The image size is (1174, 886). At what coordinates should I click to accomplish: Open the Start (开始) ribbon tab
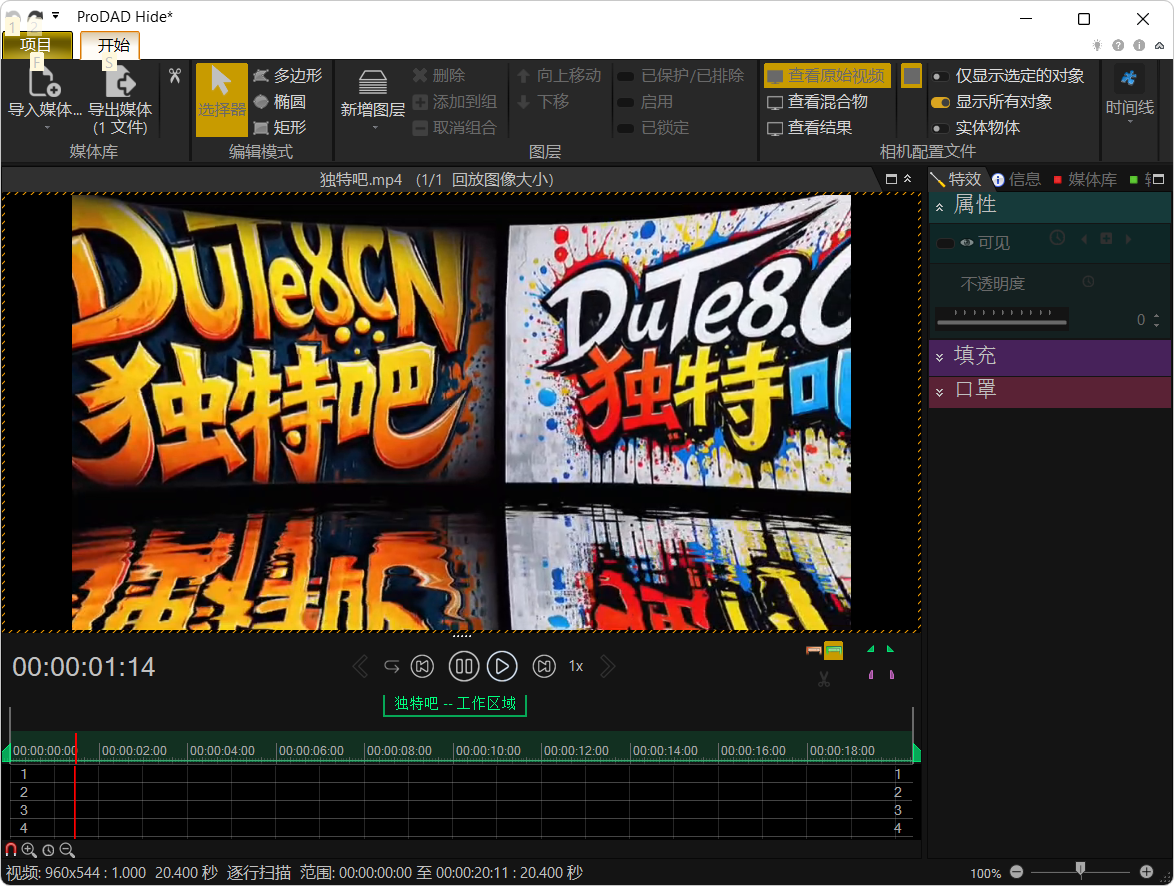tap(112, 45)
